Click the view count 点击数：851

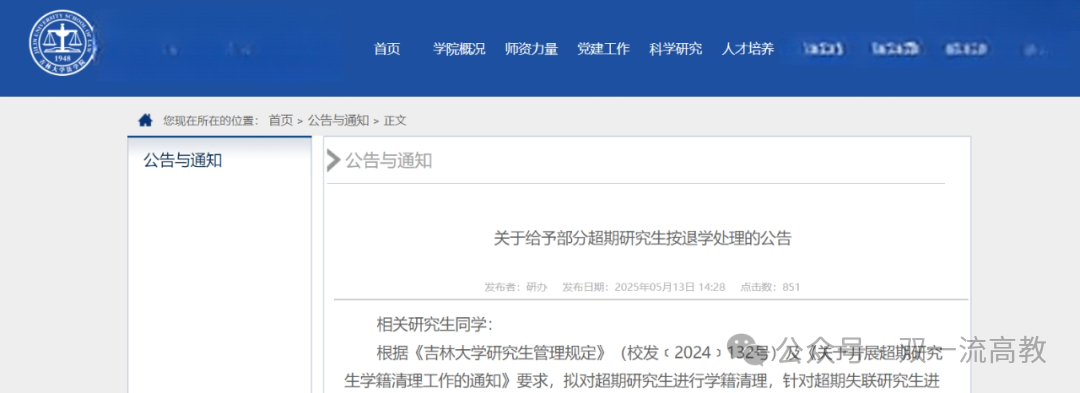(x=770, y=287)
